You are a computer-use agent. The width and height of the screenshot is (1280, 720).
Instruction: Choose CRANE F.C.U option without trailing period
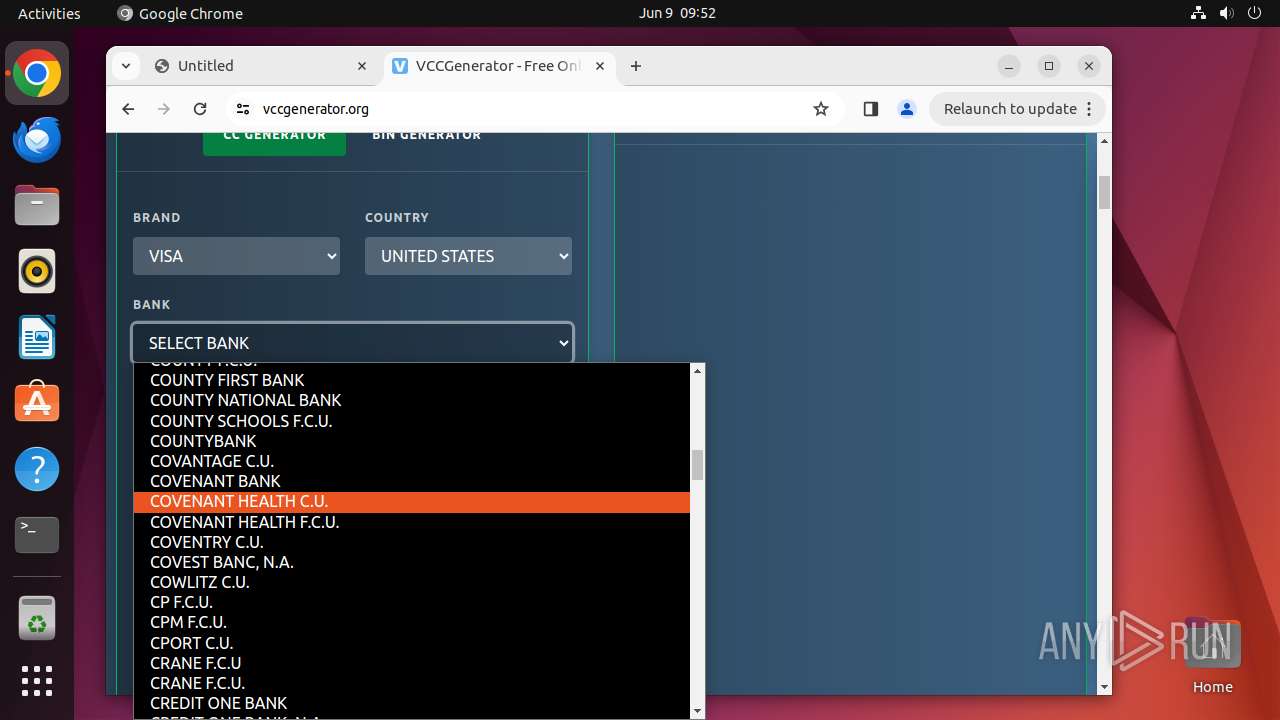coord(412,663)
